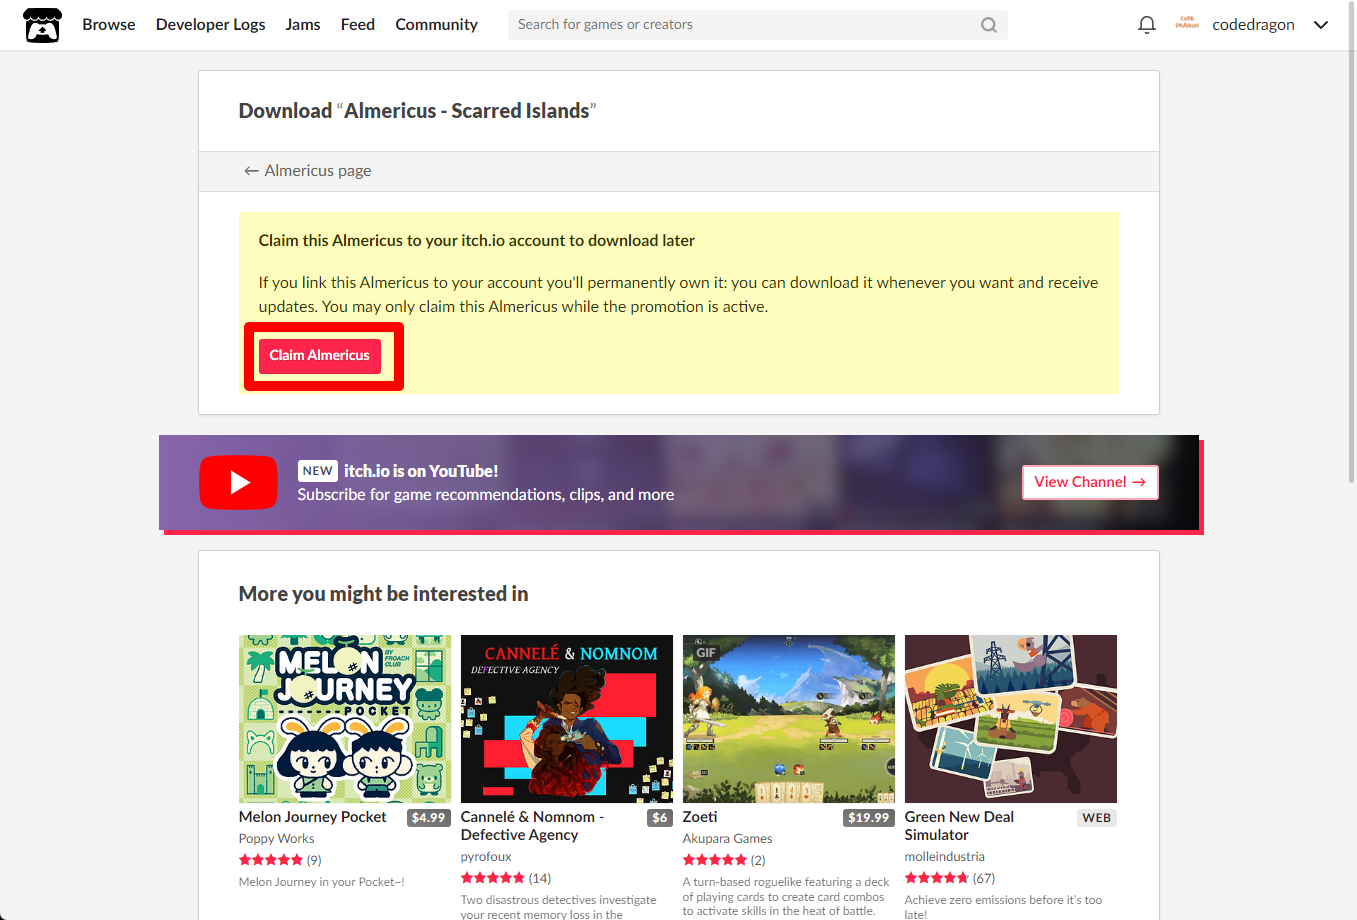Click the $4.99 price tag
The image size is (1357, 920).
tap(428, 818)
